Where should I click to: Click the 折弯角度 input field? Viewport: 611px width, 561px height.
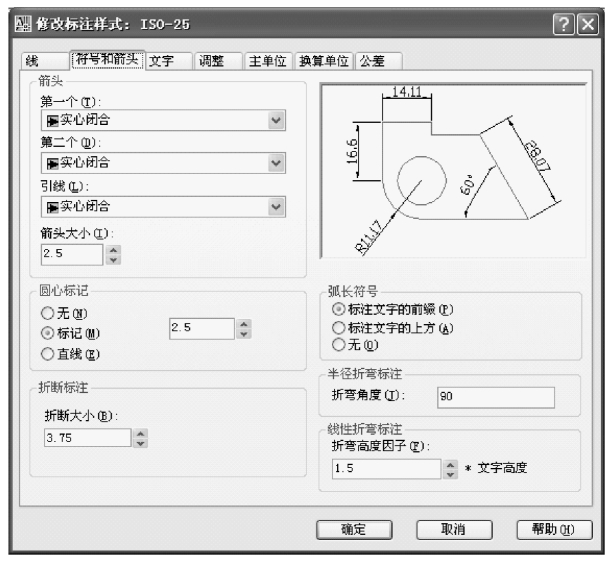(x=496, y=397)
